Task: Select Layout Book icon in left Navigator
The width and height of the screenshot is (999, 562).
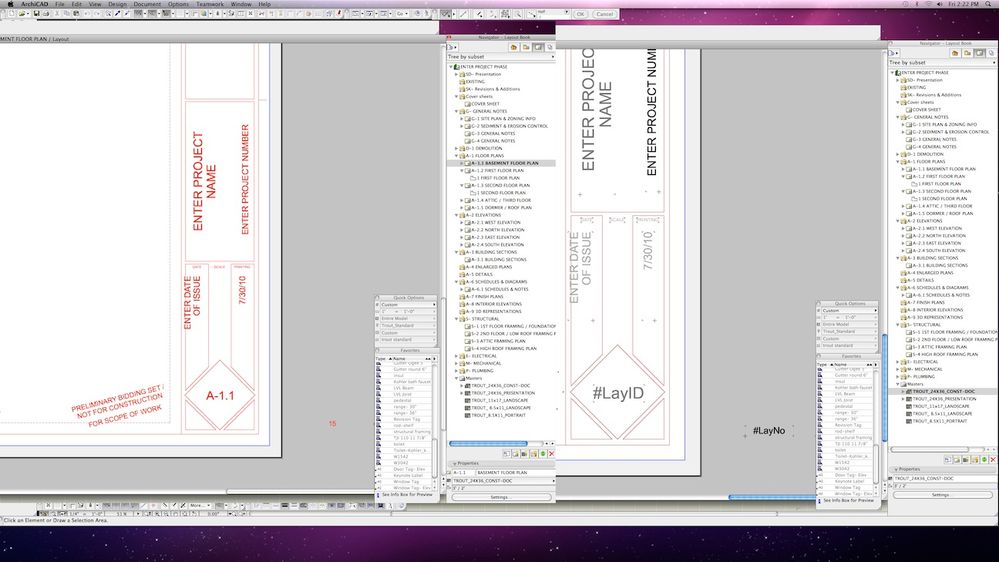Action: point(538,47)
